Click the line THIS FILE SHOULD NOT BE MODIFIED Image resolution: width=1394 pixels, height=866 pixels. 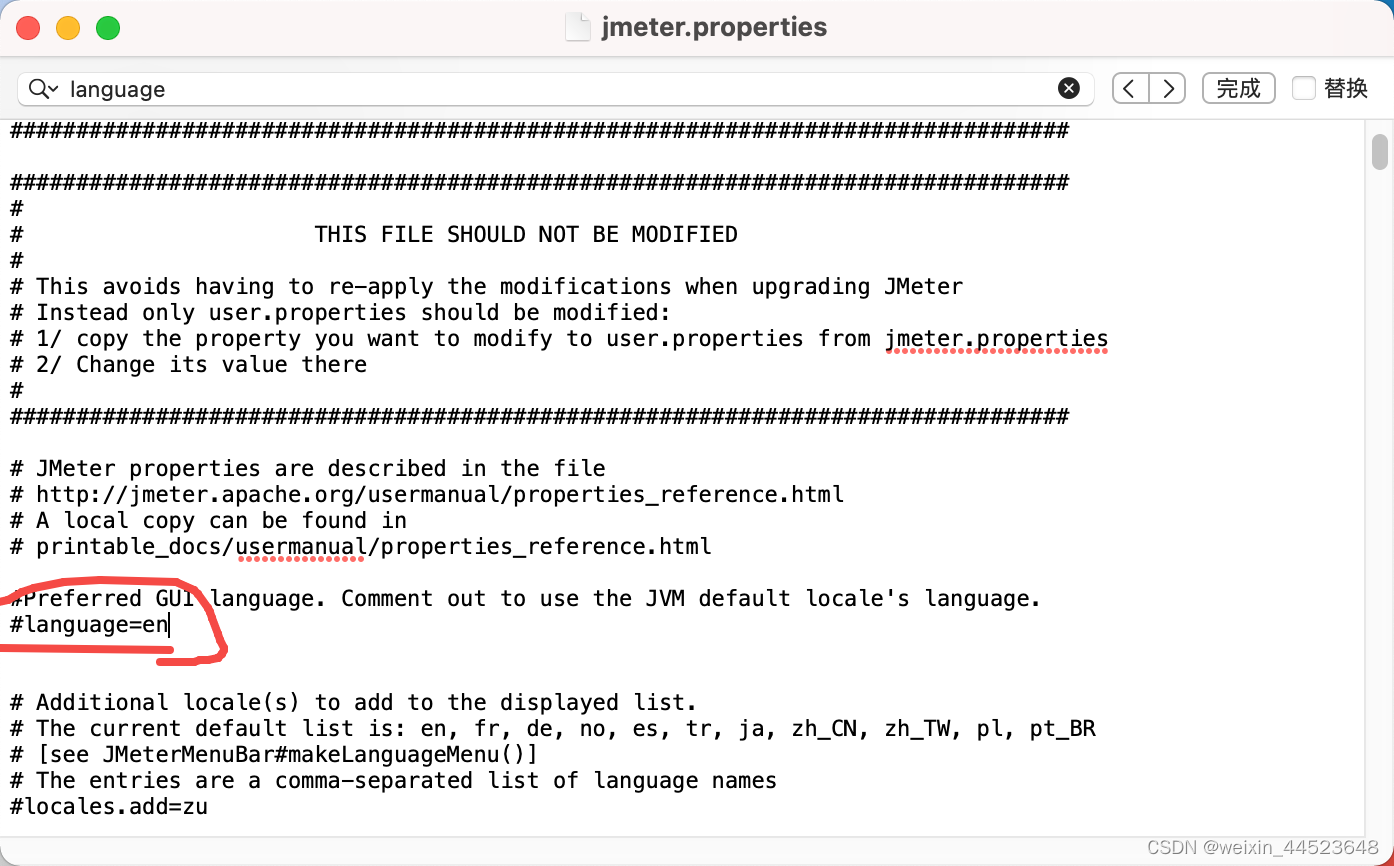click(526, 234)
